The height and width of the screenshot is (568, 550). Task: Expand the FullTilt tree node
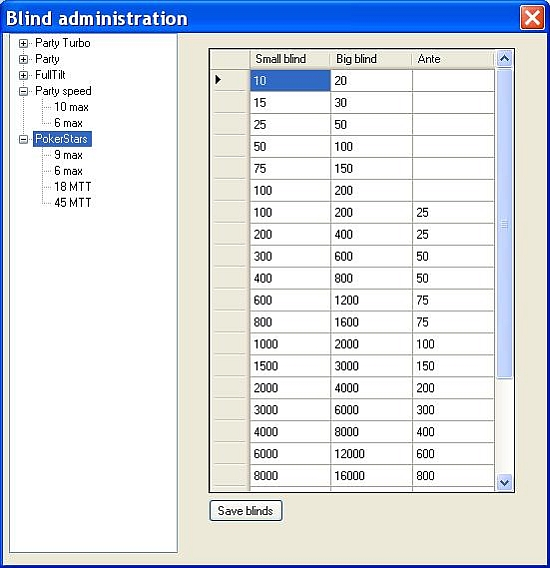[24, 75]
